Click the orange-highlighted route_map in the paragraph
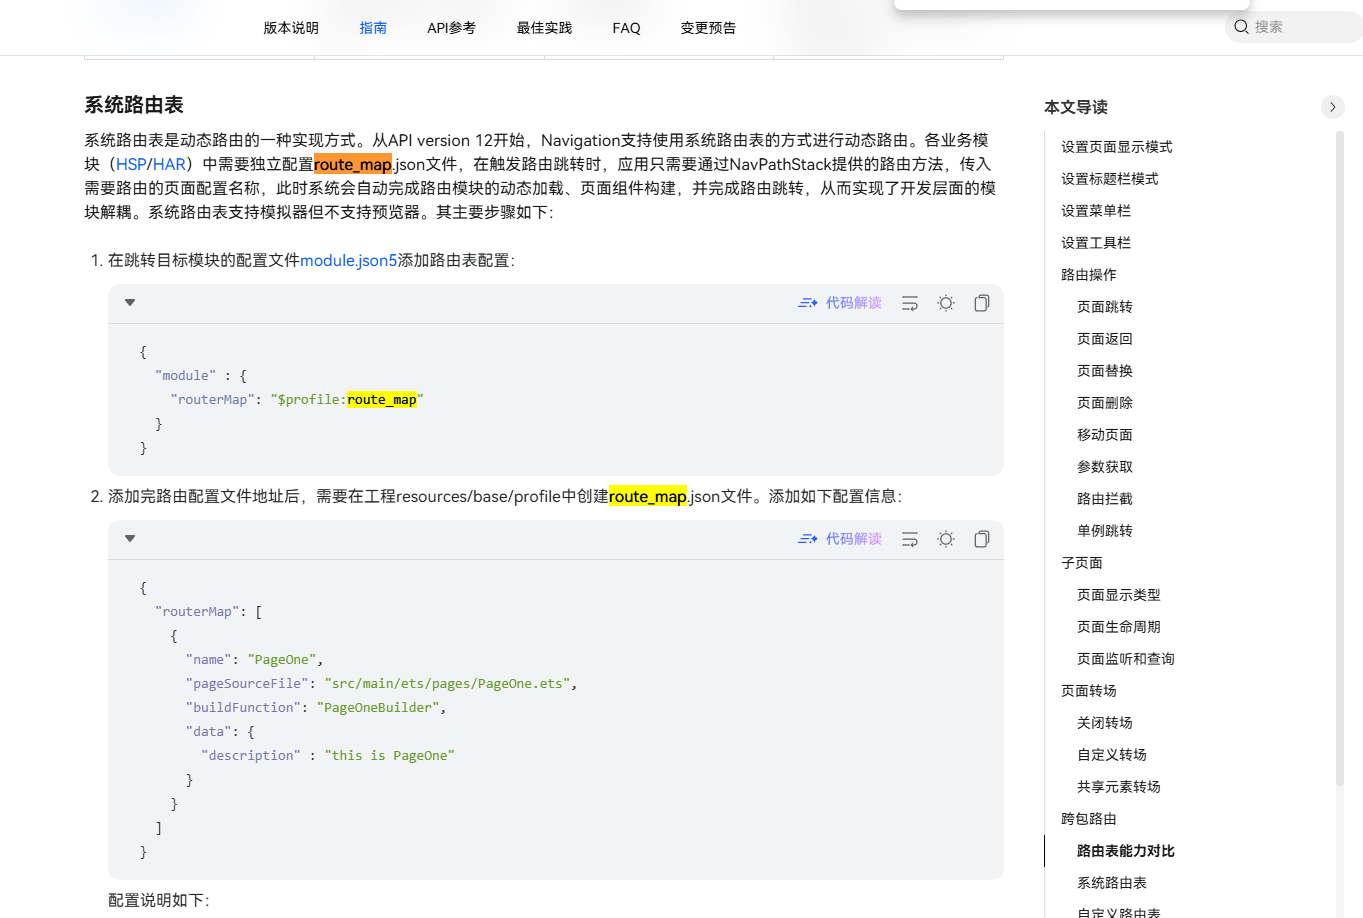Viewport: 1363px width, 918px height. [x=352, y=164]
